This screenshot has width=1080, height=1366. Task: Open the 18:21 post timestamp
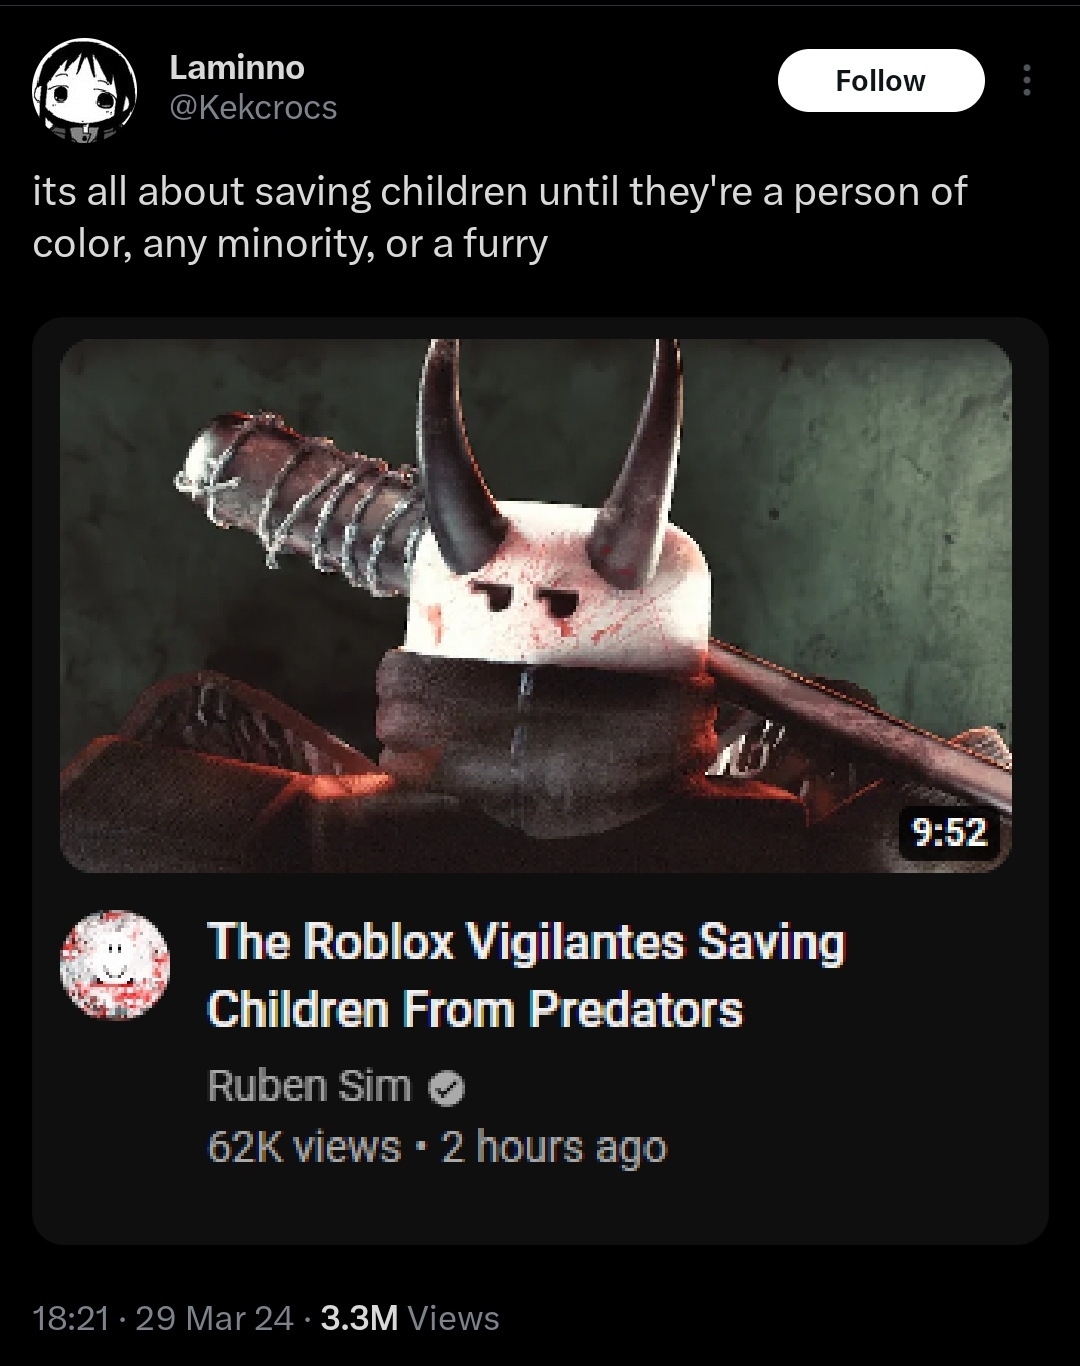pos(70,1318)
